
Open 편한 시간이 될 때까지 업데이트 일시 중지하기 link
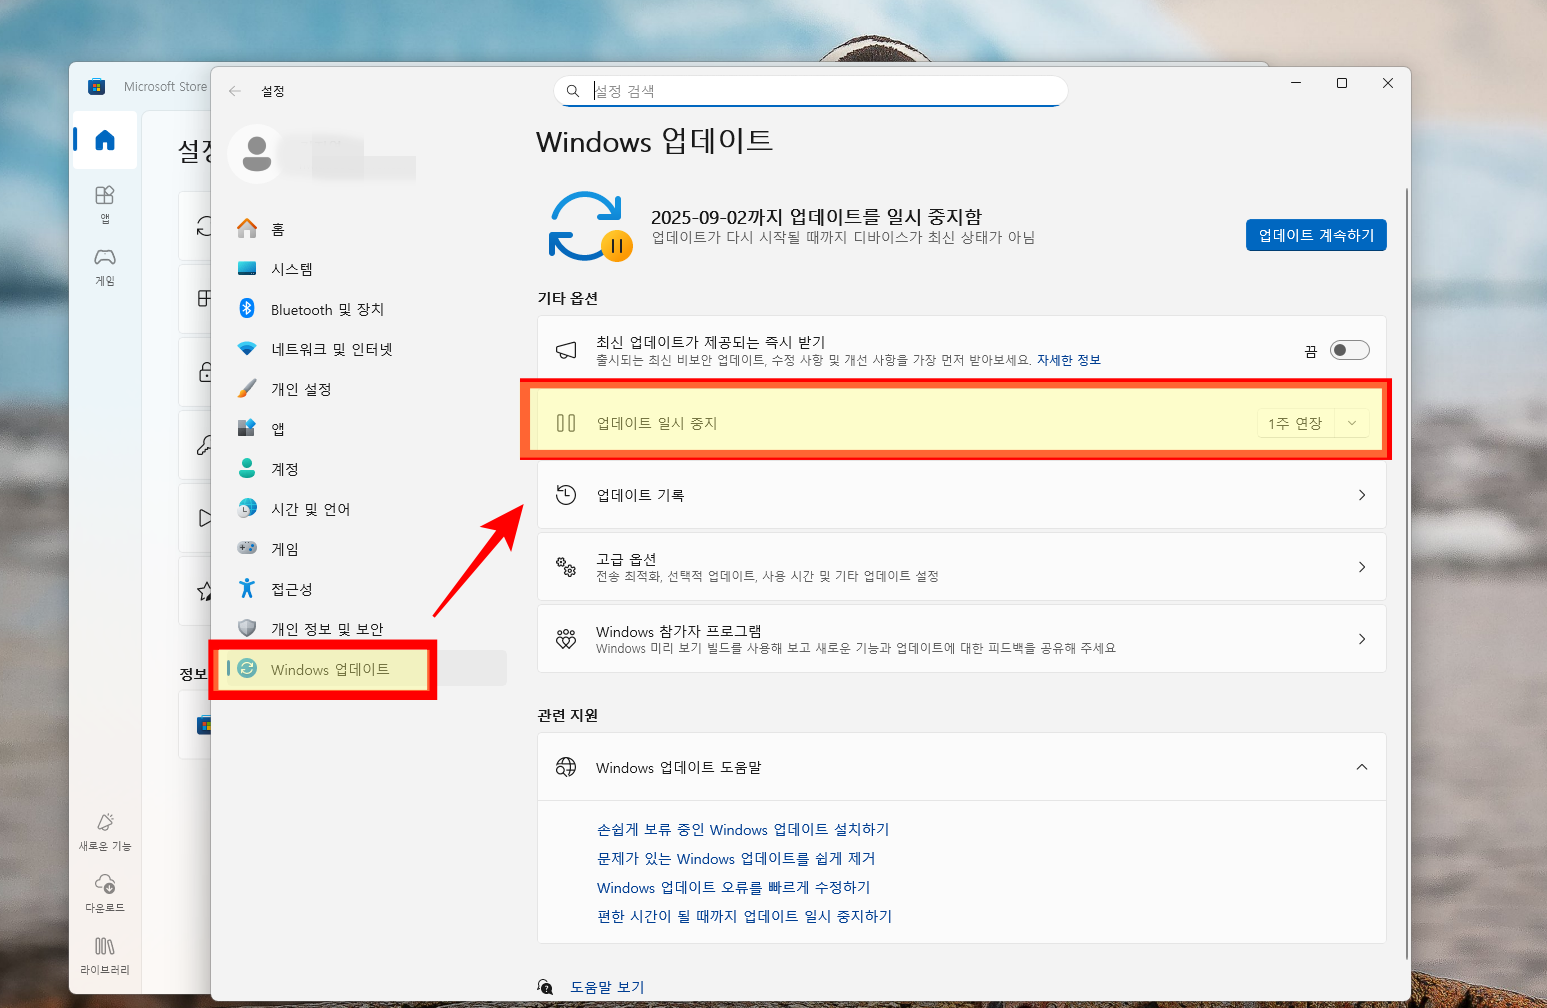pos(744,917)
